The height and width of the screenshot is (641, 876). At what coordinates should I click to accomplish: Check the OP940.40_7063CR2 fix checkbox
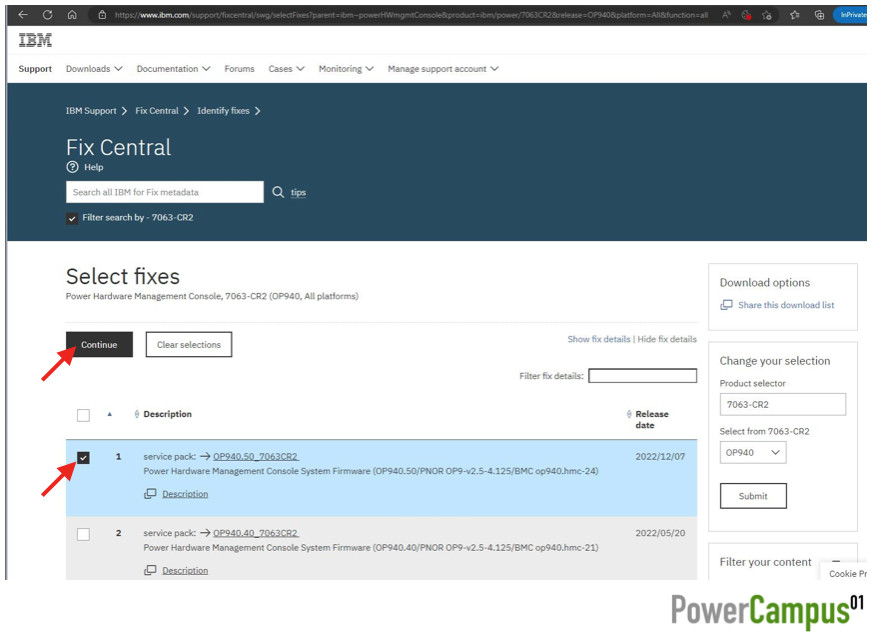[x=83, y=534]
